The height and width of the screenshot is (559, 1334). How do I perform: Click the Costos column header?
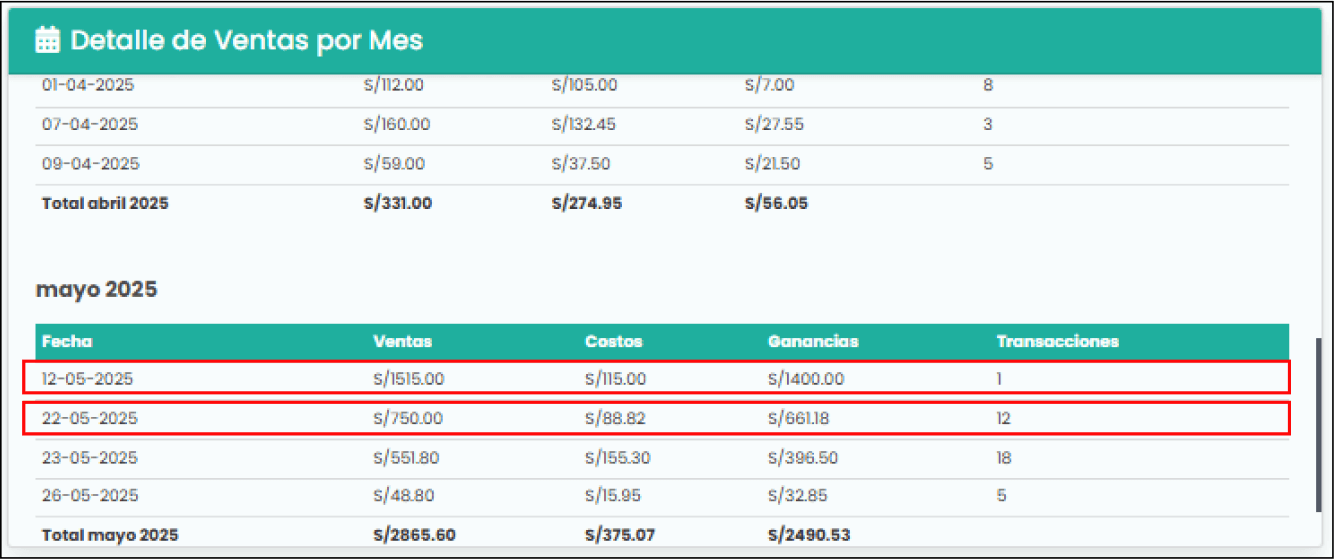613,341
